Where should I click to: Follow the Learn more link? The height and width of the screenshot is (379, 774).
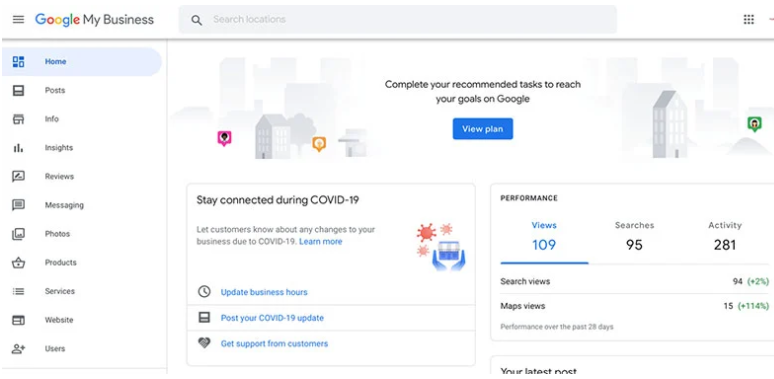[320, 242]
